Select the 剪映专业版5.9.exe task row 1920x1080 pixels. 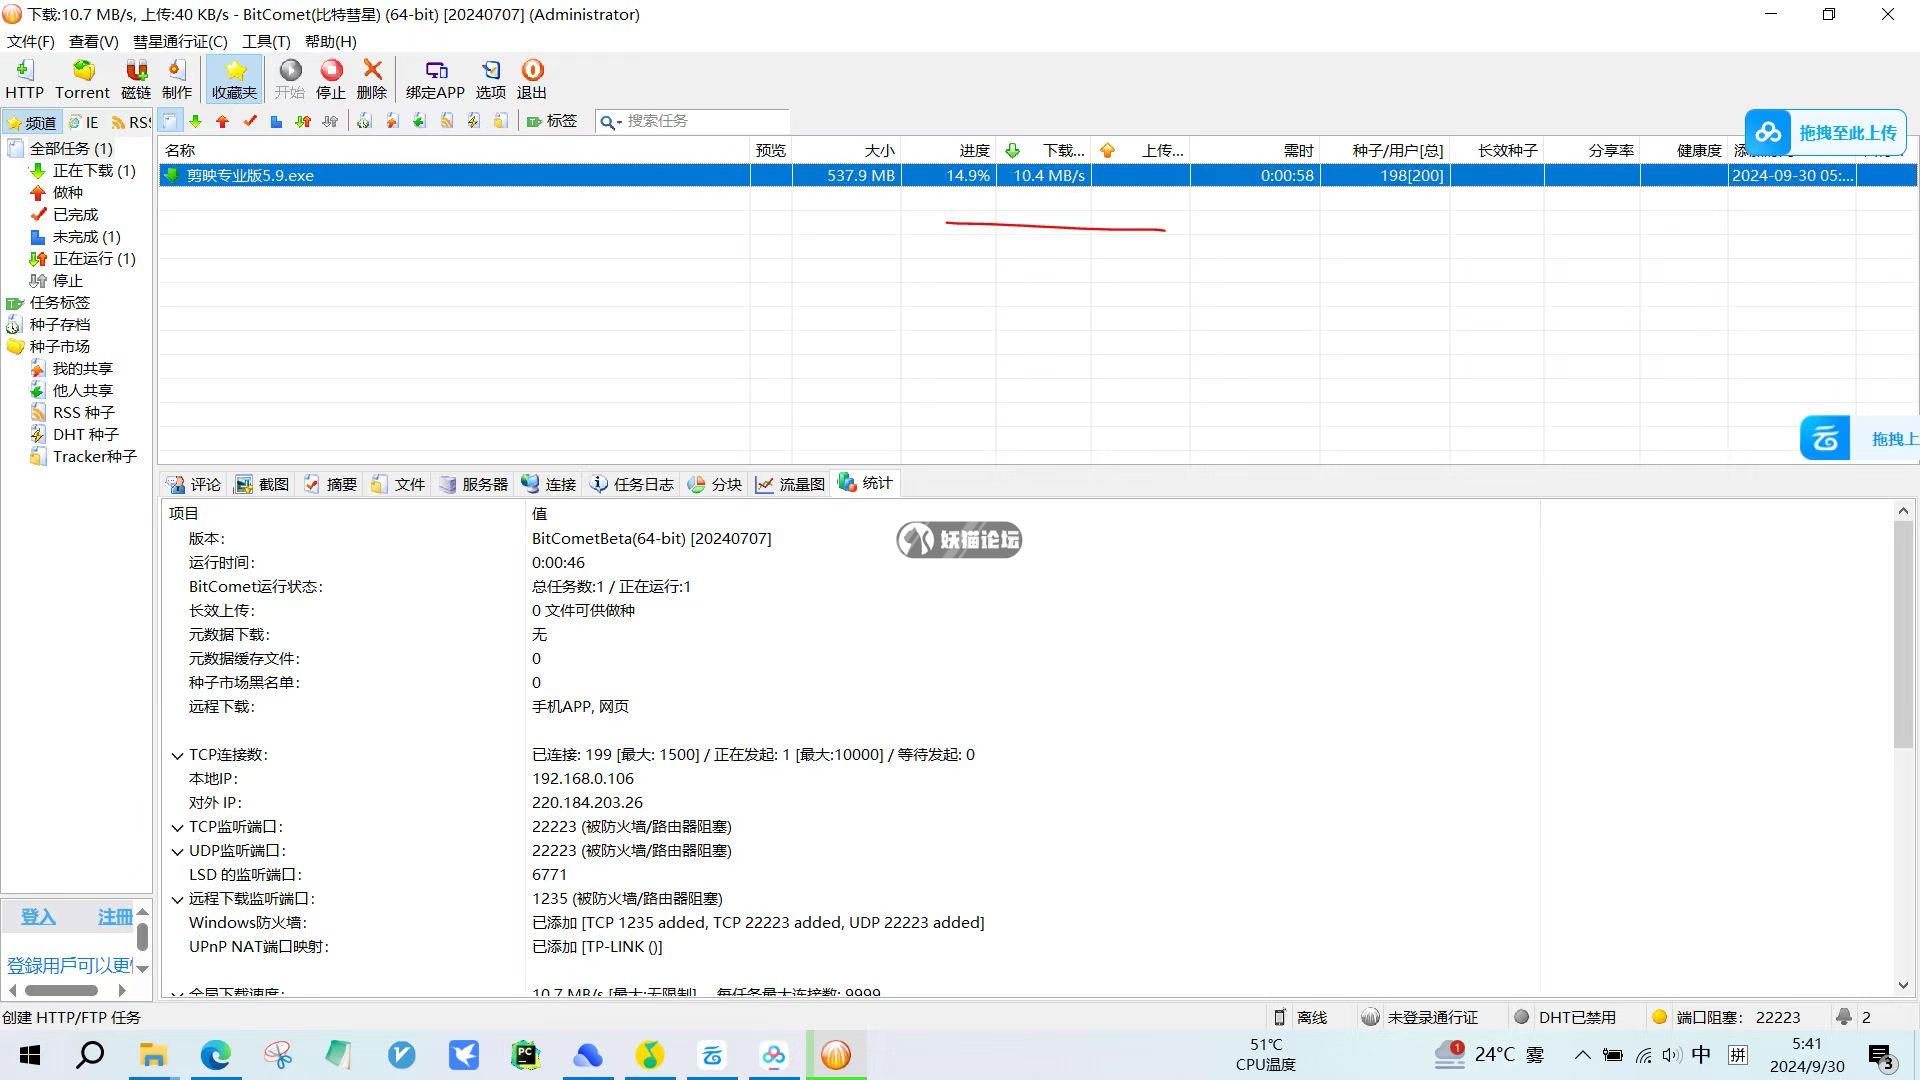(x=1038, y=175)
